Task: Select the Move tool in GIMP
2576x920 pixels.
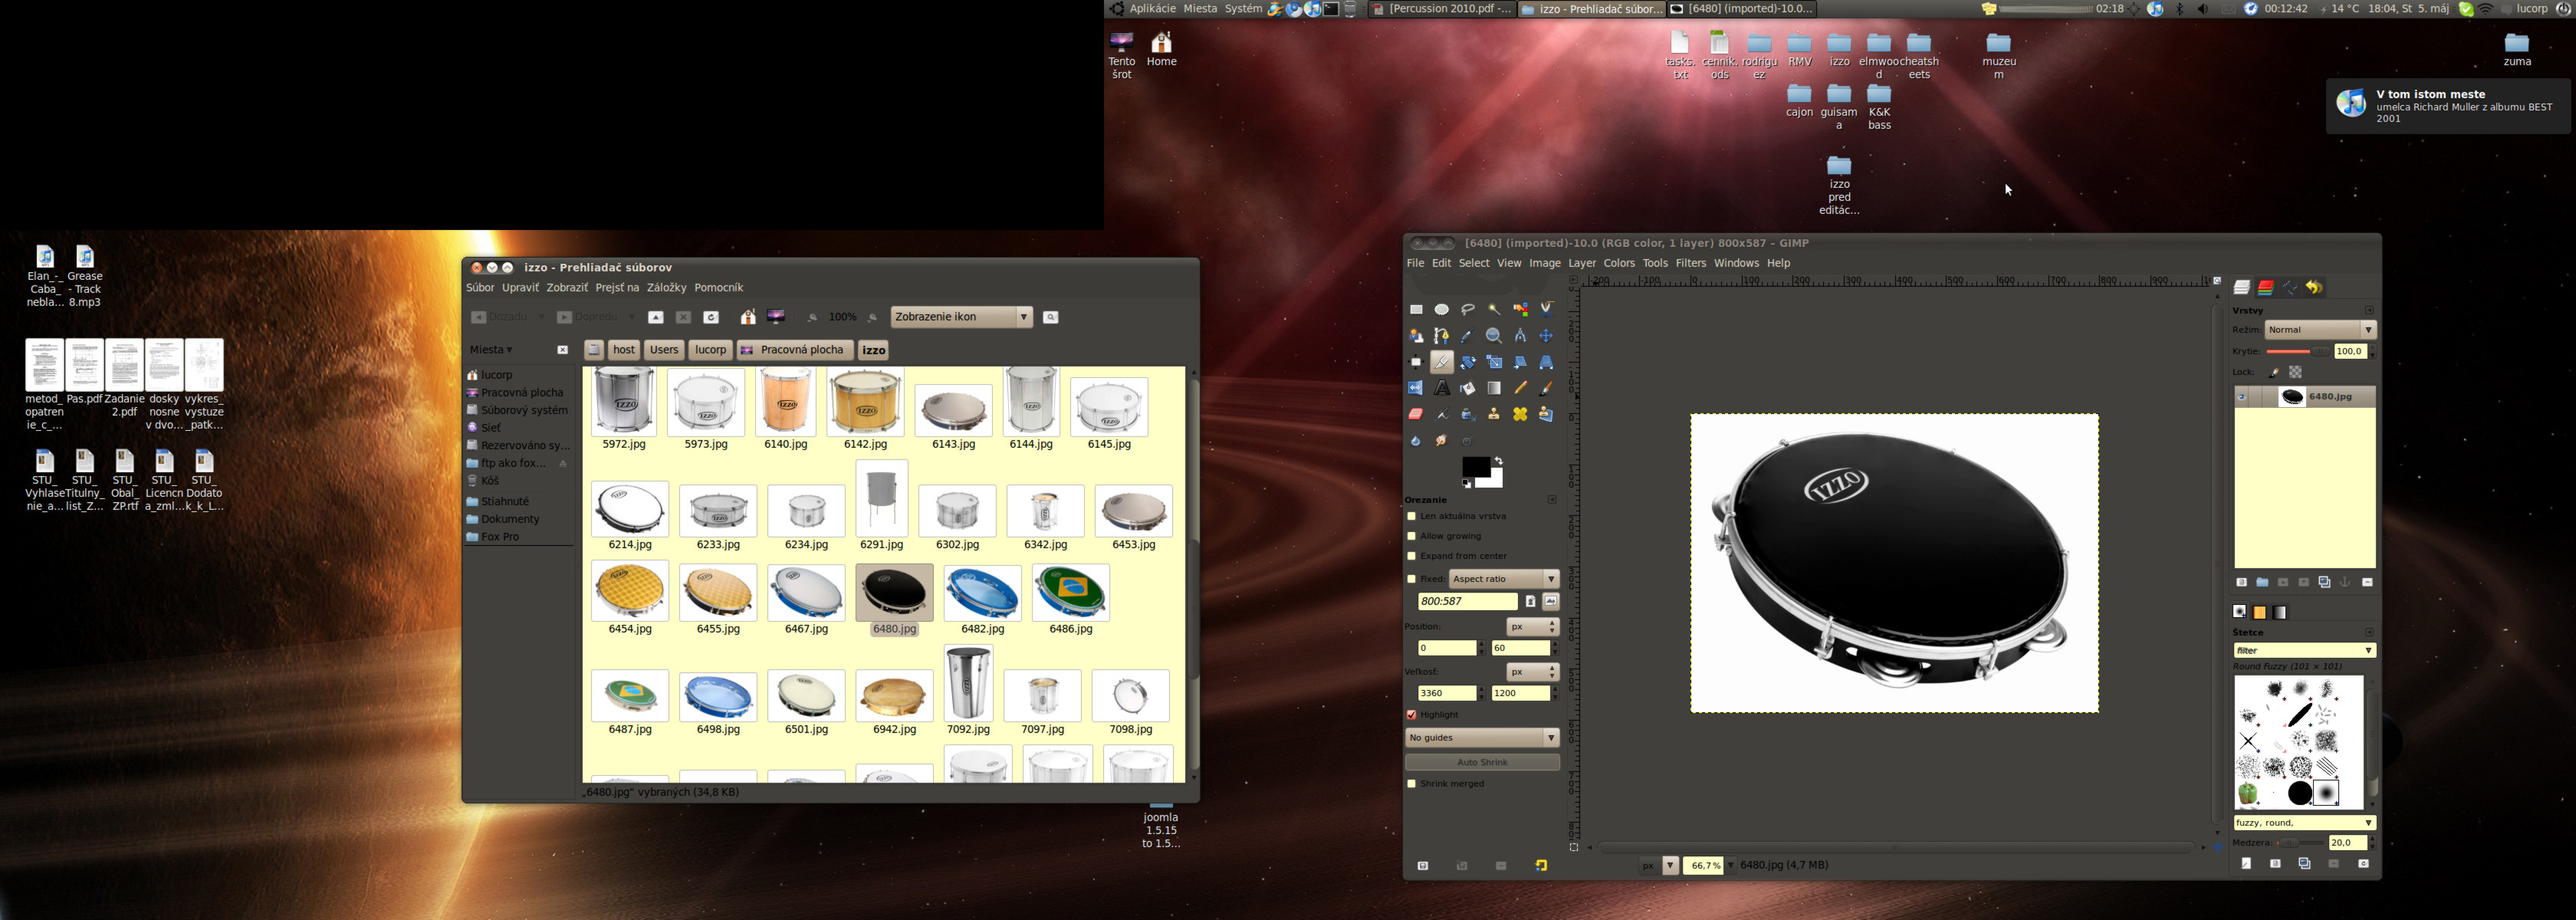Action: (x=1546, y=336)
